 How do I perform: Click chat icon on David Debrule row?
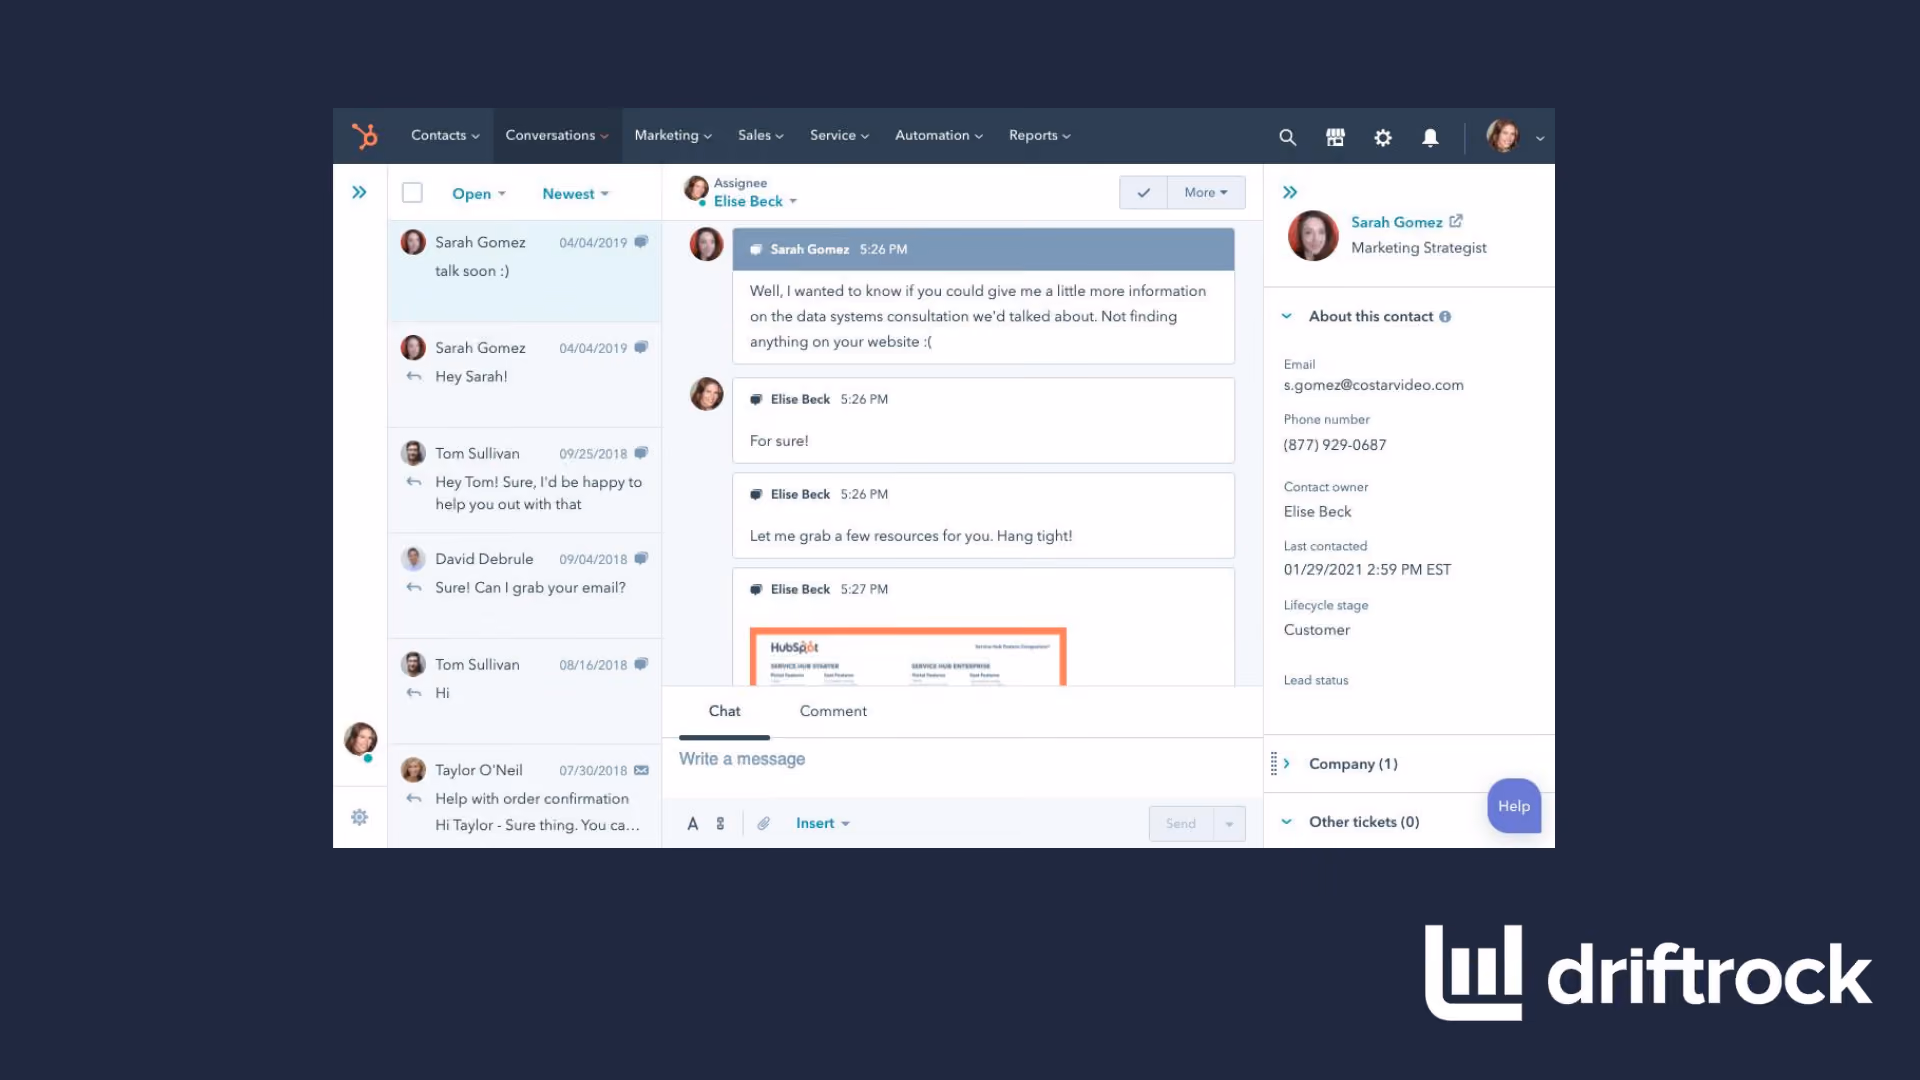641,558
